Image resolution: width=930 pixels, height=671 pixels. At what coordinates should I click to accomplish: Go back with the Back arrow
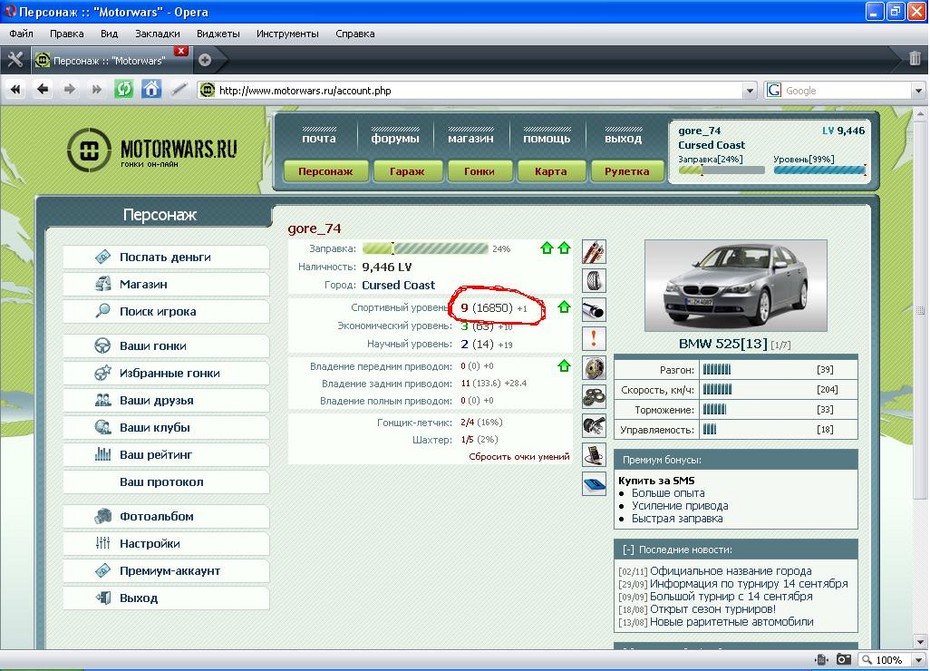pos(43,90)
